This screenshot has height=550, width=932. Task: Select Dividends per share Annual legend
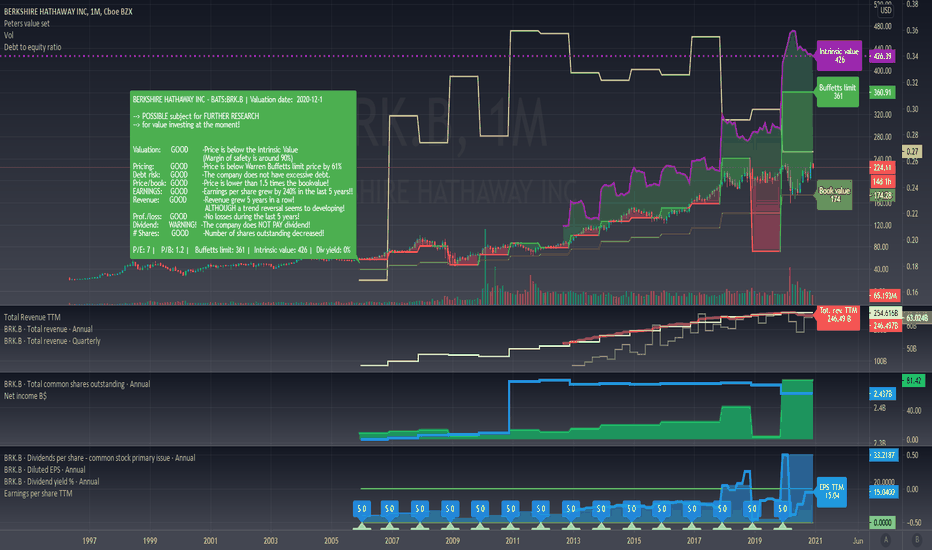pos(99,458)
